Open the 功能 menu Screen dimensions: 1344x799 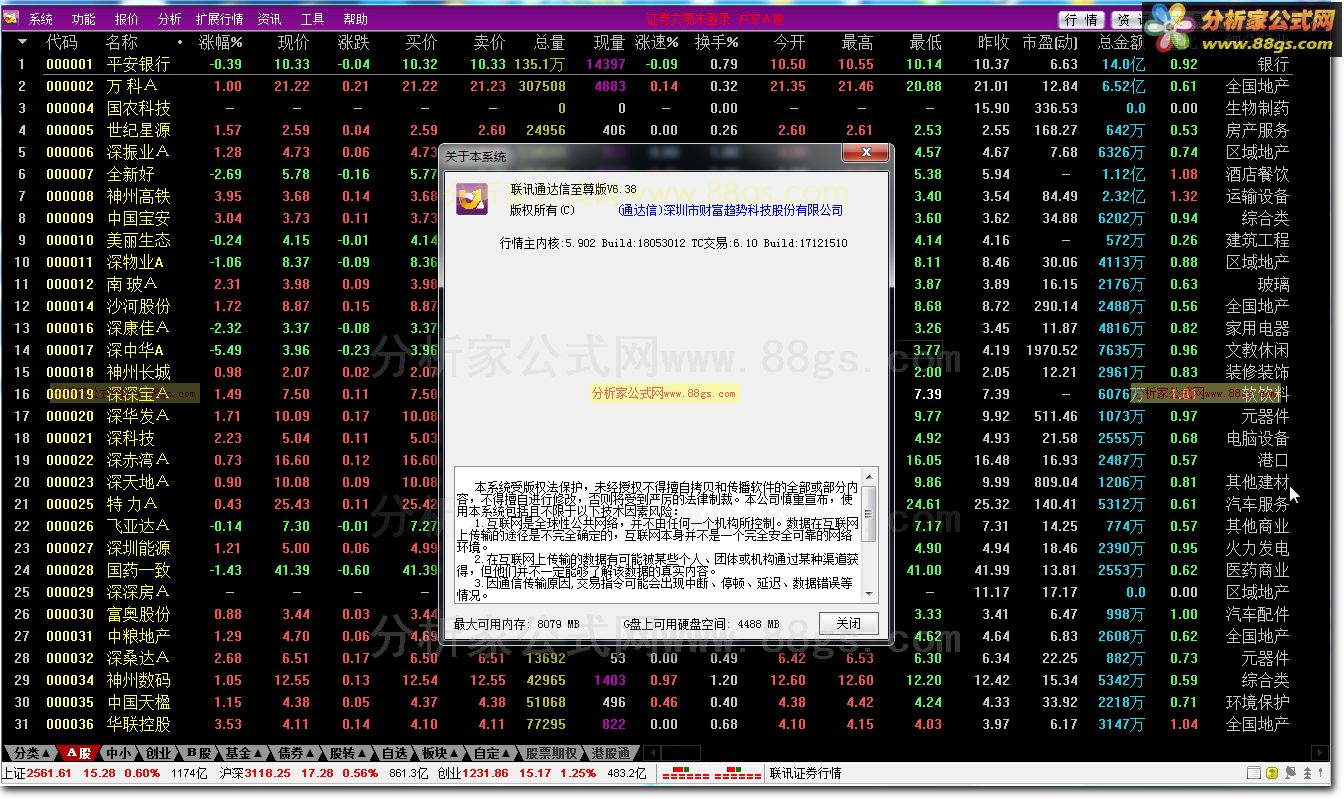pyautogui.click(x=84, y=19)
